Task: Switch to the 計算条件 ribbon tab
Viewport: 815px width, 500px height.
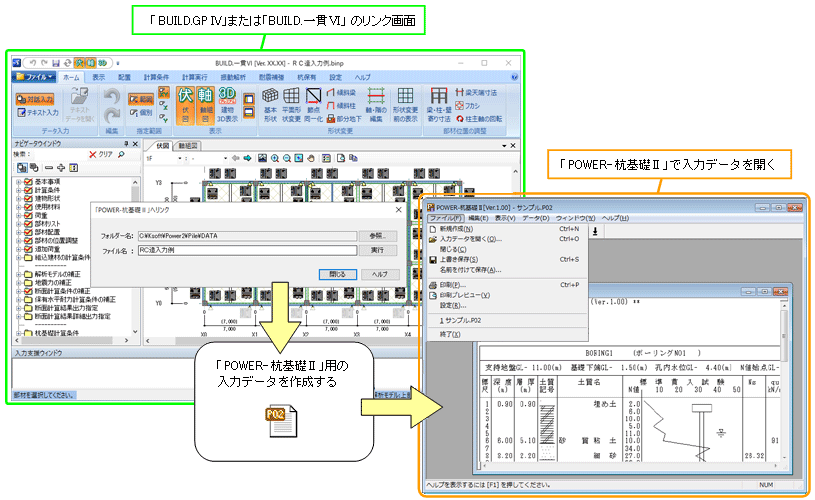Action: (x=156, y=77)
